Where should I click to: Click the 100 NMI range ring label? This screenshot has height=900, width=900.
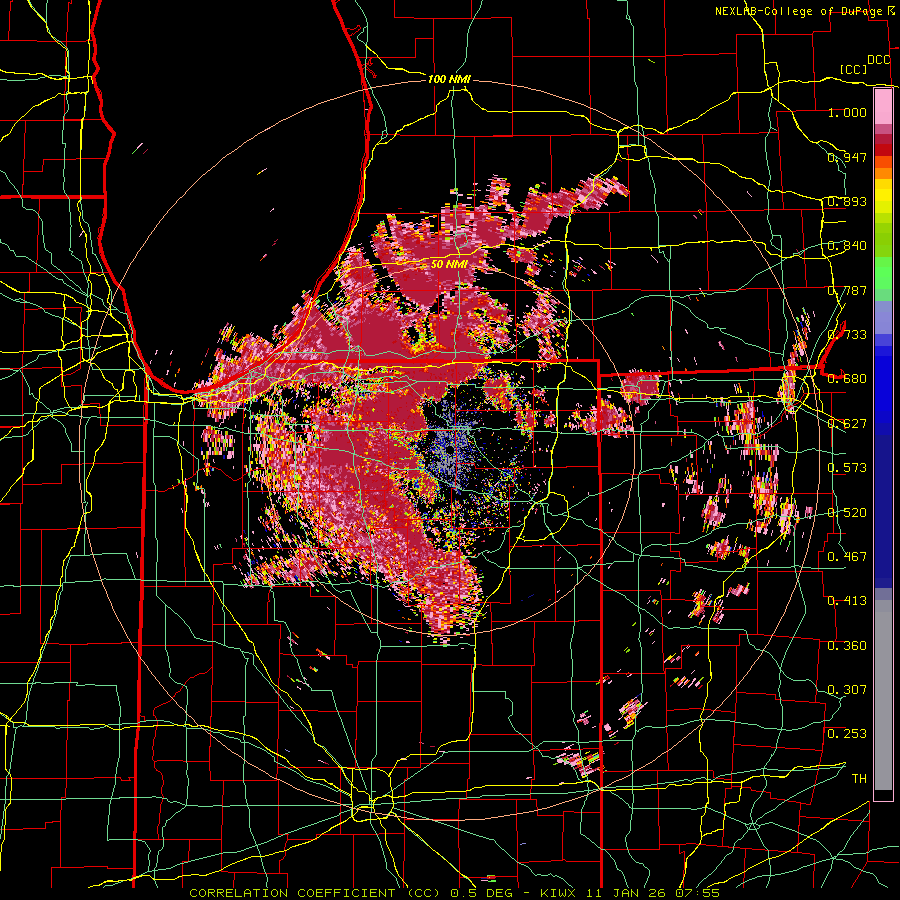tap(449, 79)
